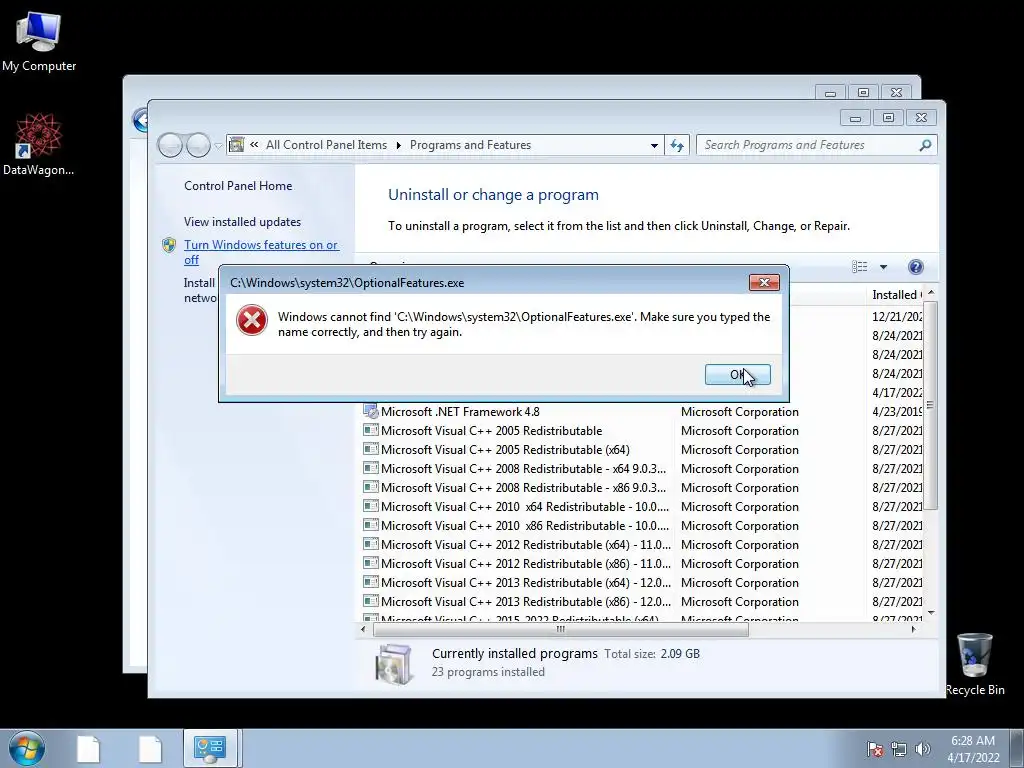The width and height of the screenshot is (1024, 768).
Task: Open recent pages dropdown arrow beside Forward
Action: coord(218,146)
